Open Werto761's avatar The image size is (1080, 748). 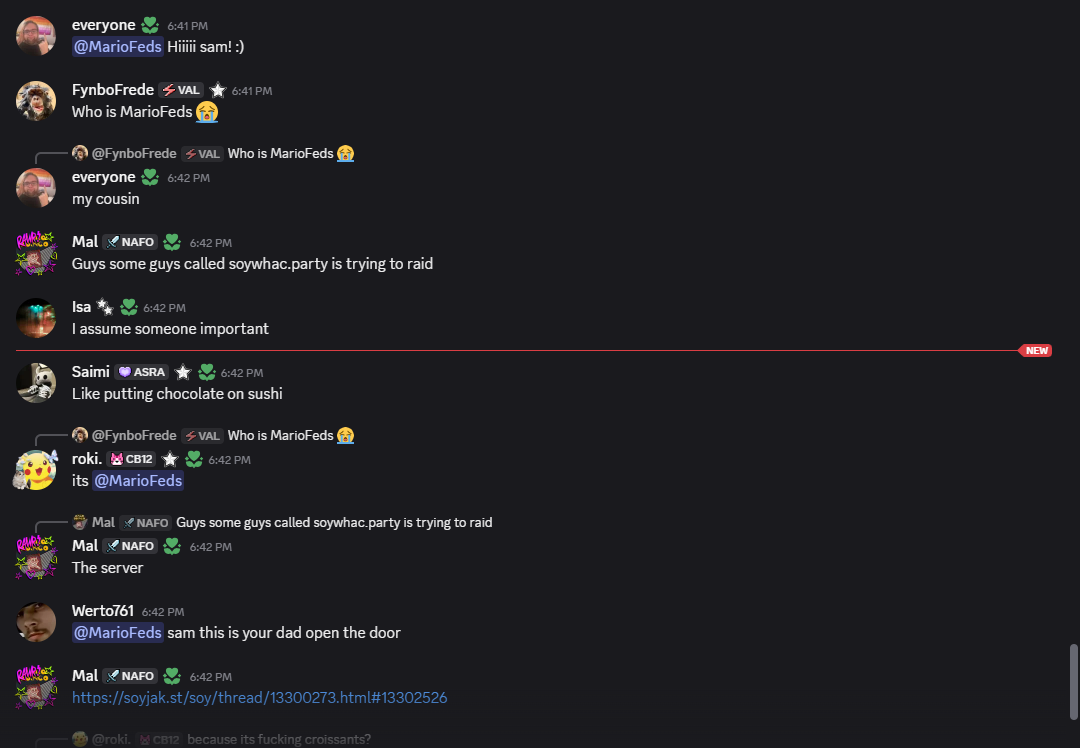tap(36, 622)
